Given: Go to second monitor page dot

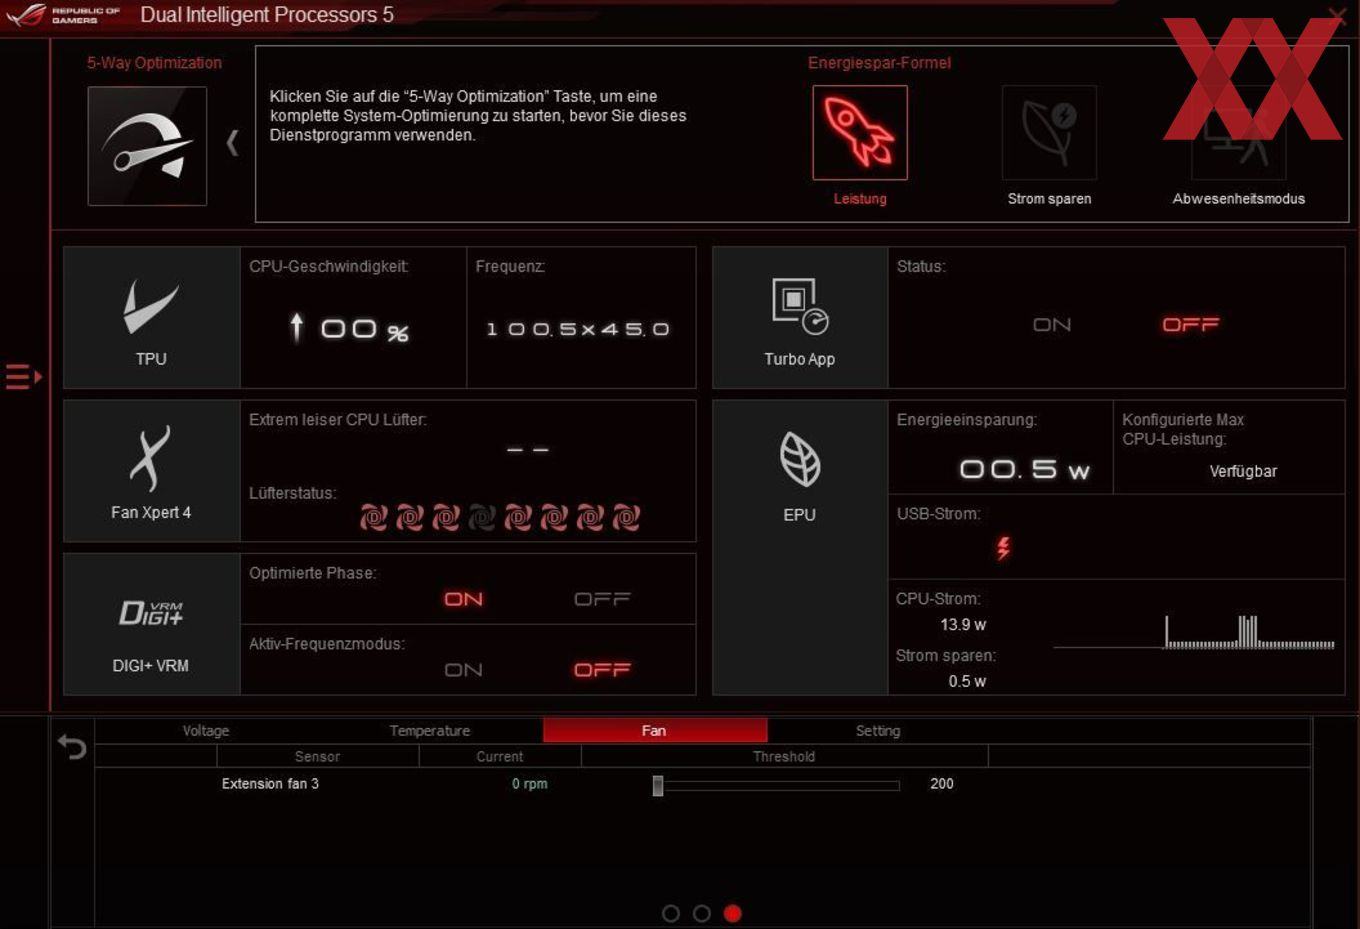Looking at the screenshot, I should (x=702, y=913).
